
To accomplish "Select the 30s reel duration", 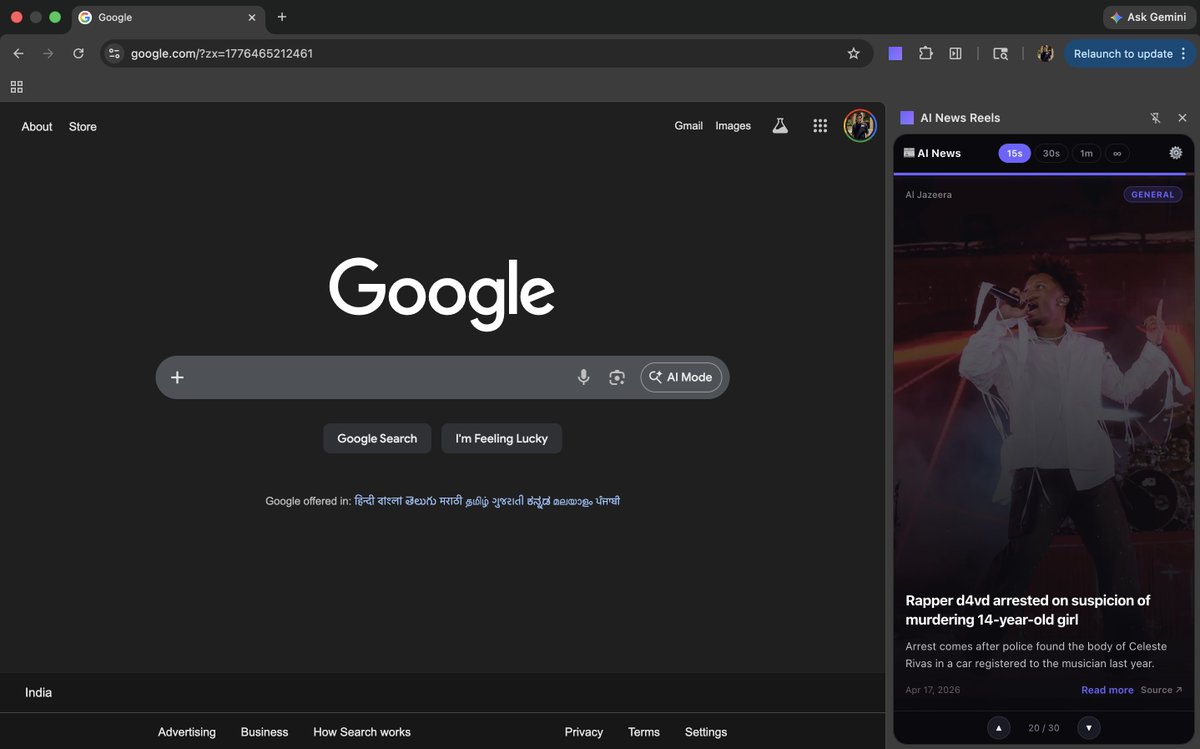I will pos(1051,152).
